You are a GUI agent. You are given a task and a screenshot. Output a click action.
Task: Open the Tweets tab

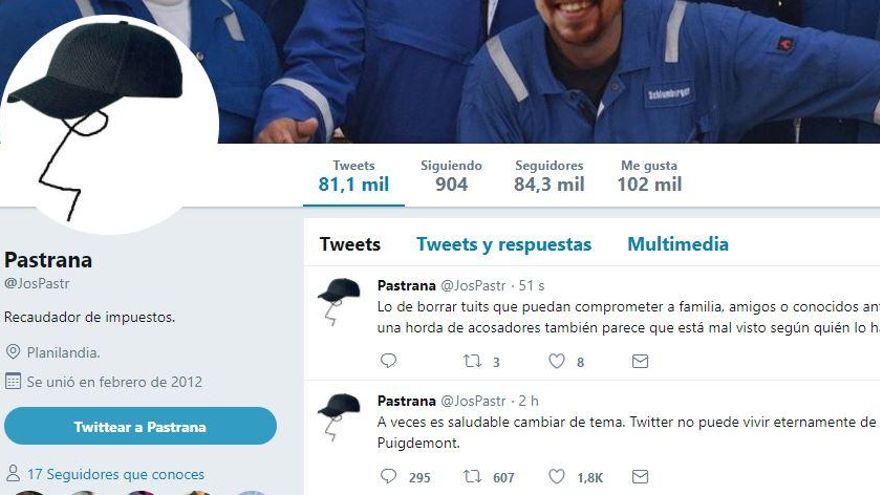tap(350, 244)
